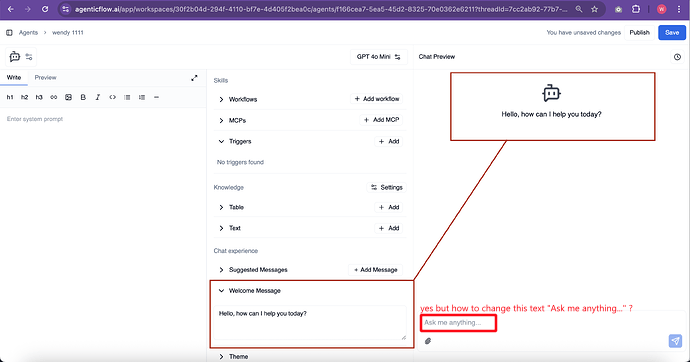
Task: Click the browser forward arrow
Action: pyautogui.click(x=27, y=9)
